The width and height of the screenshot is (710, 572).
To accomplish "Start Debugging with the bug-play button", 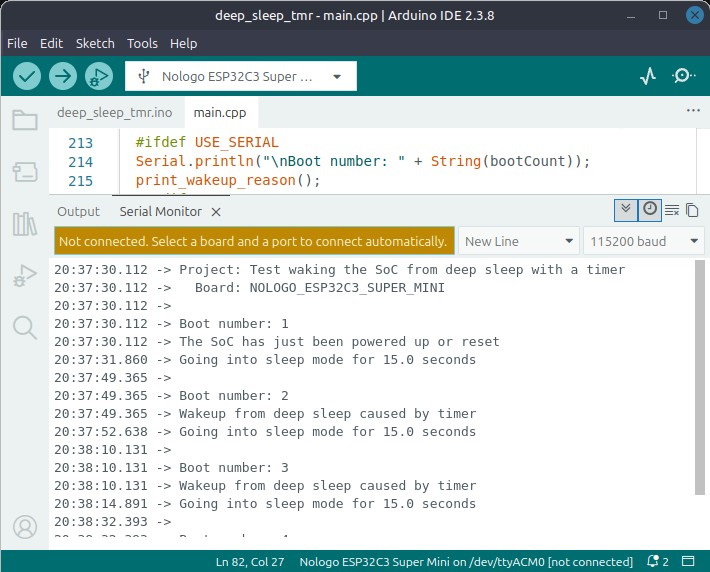I will (99, 76).
